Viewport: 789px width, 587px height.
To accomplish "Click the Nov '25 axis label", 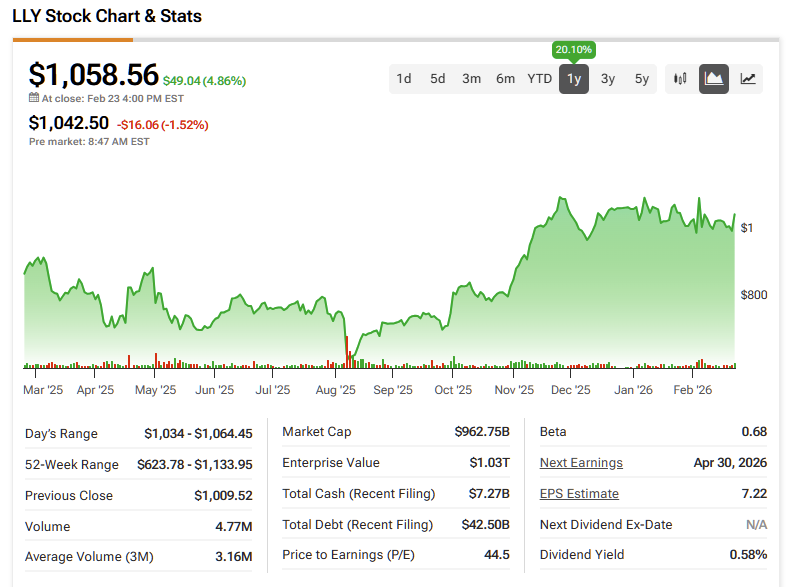I will point(514,390).
